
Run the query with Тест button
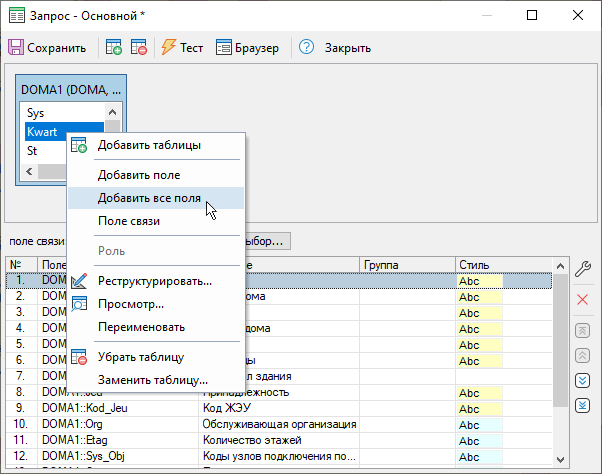click(x=181, y=48)
